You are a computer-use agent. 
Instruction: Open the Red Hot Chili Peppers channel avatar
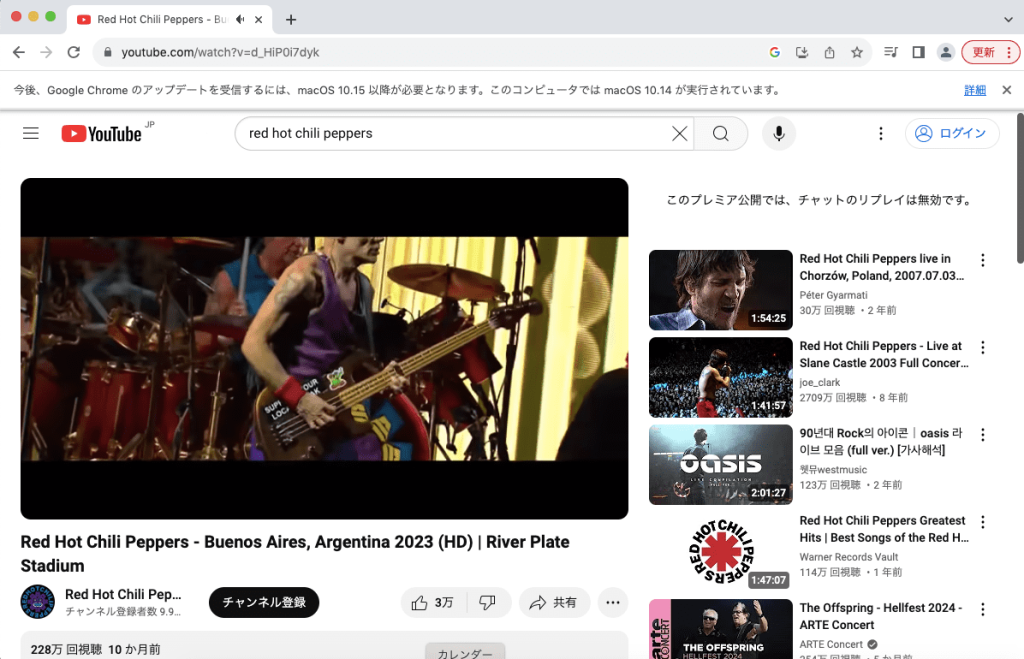[x=38, y=602]
